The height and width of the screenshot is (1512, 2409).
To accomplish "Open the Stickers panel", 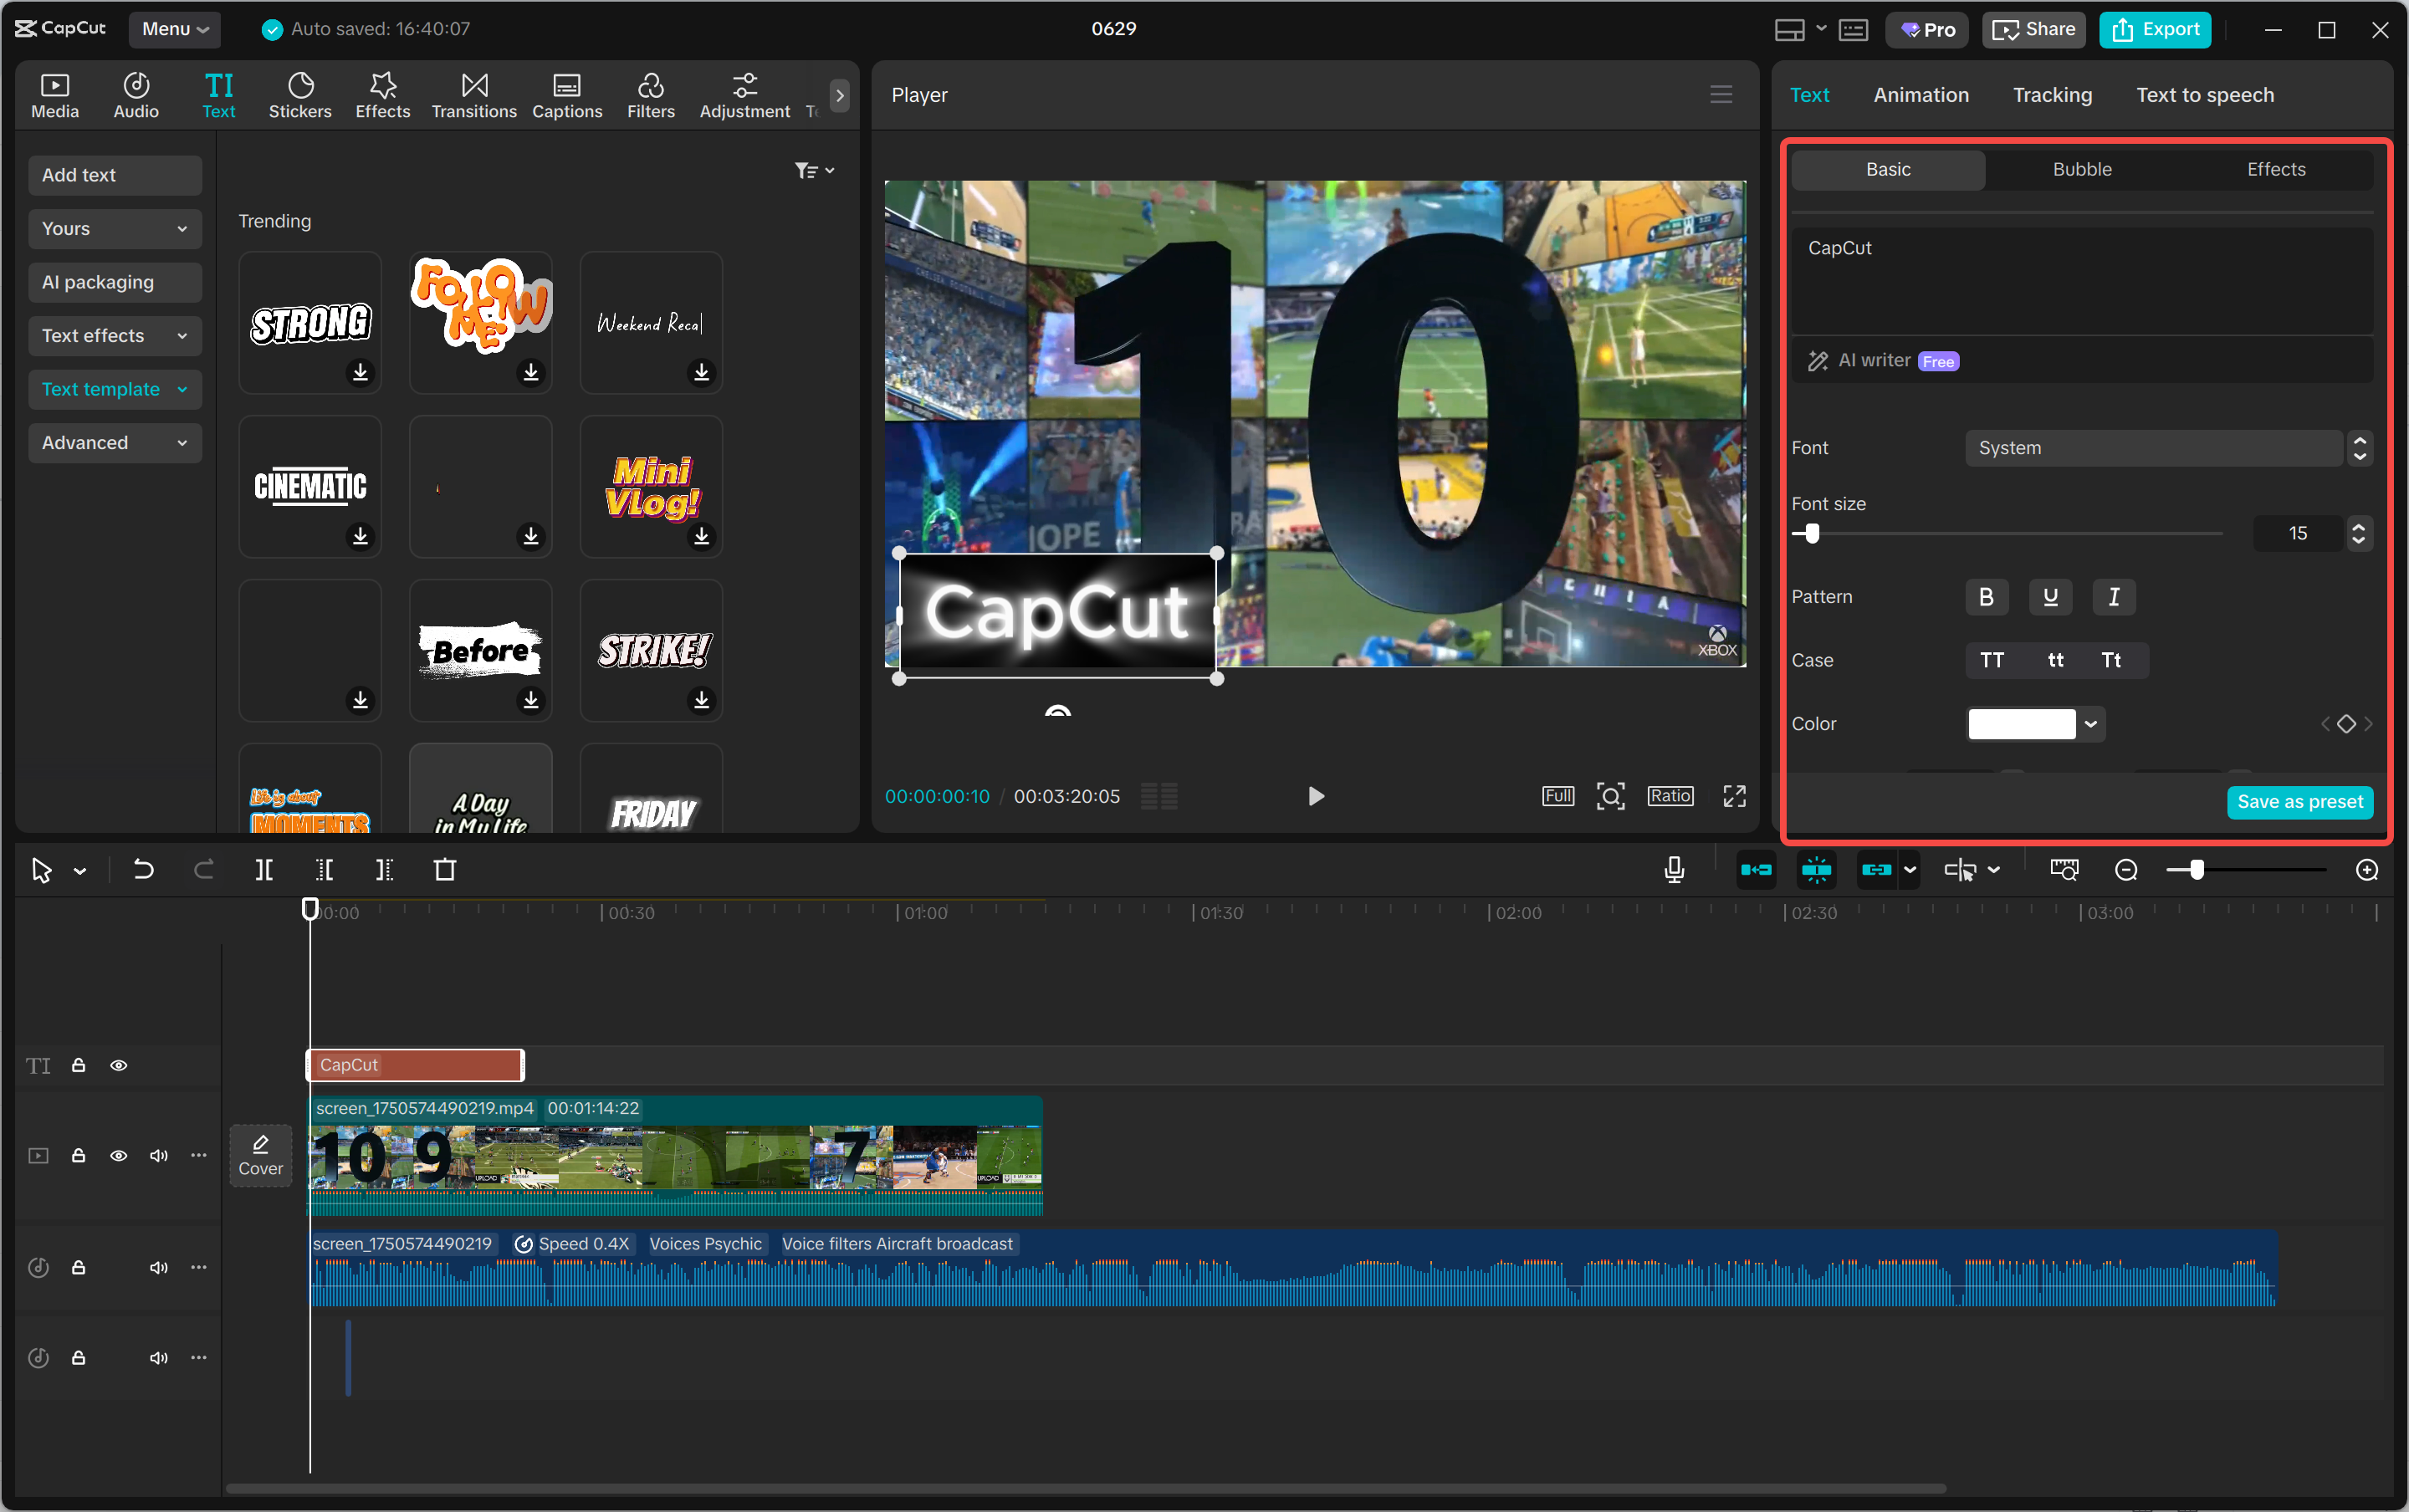I will coord(299,94).
